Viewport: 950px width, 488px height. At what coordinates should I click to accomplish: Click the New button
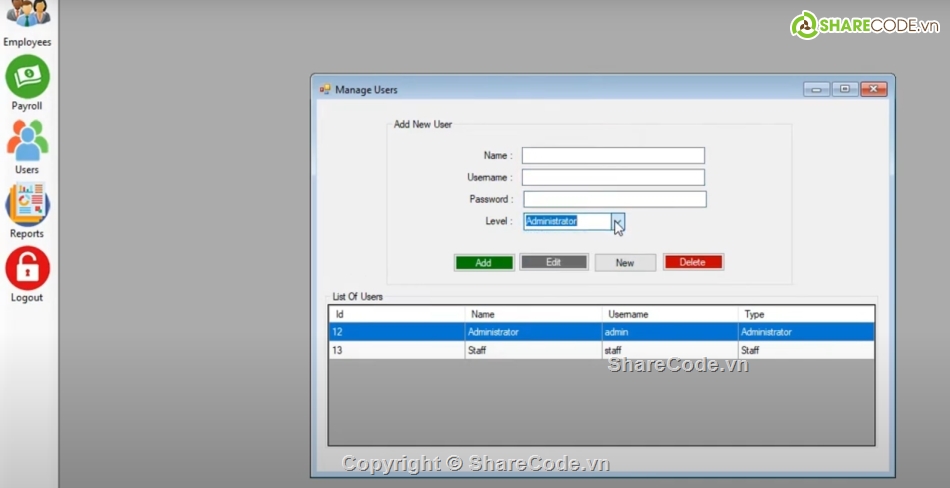coord(625,262)
